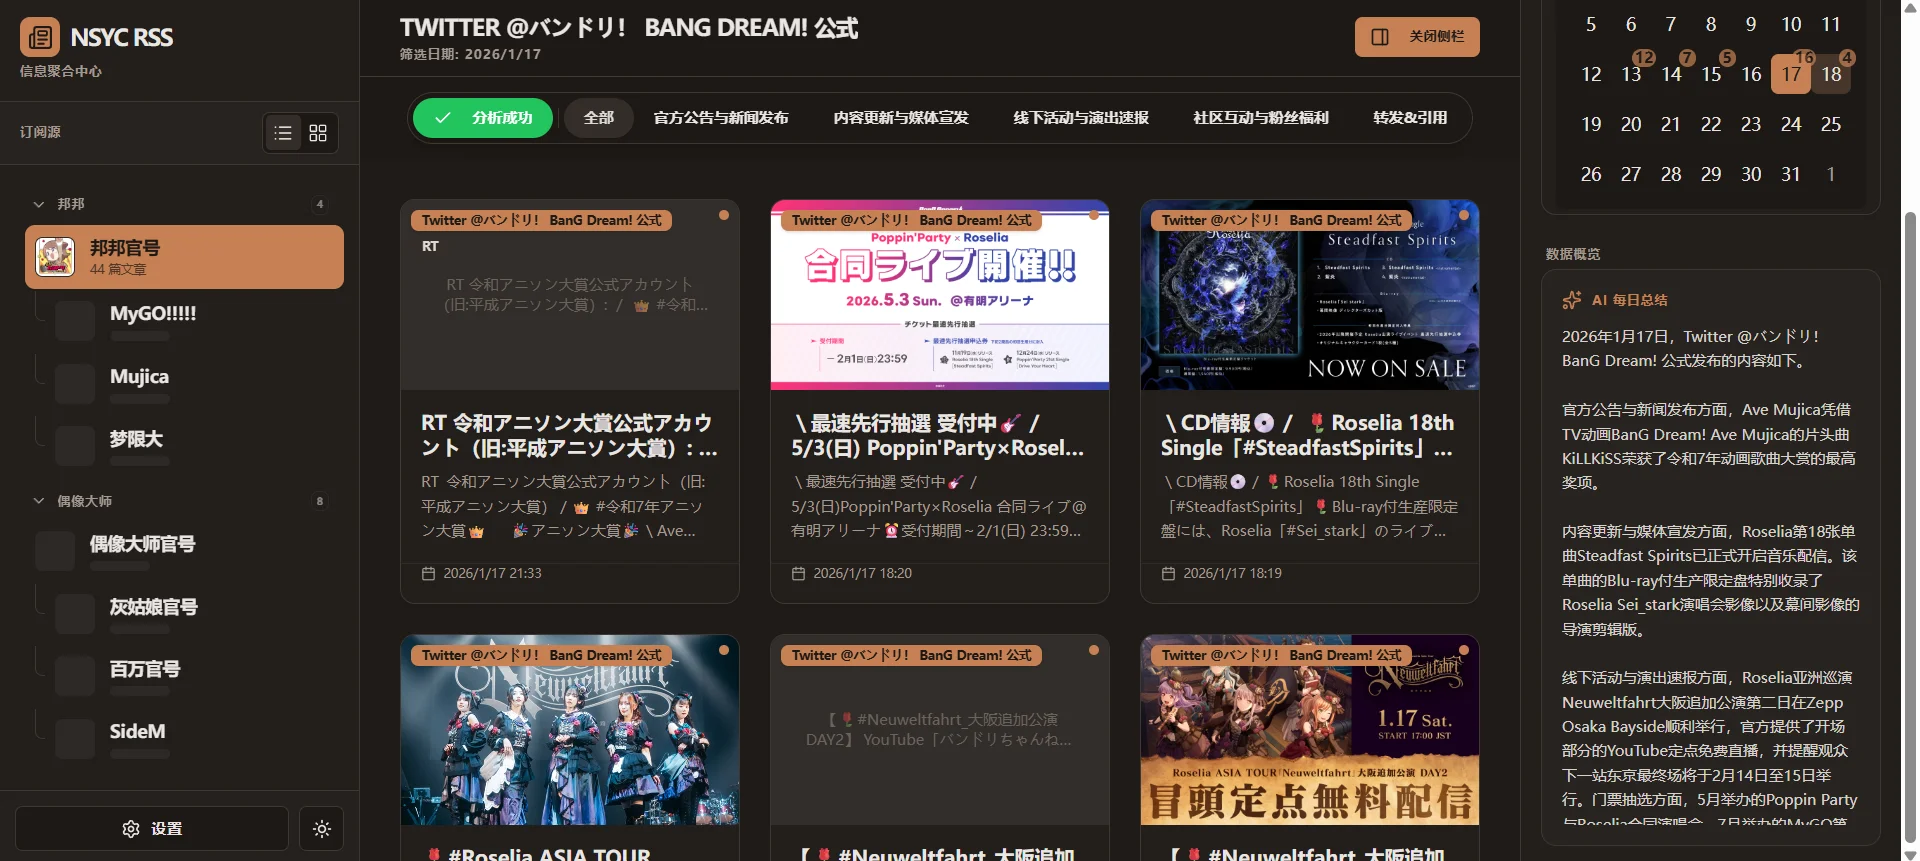Select calendar date 24
Viewport: 1920px width, 861px height.
click(1791, 124)
